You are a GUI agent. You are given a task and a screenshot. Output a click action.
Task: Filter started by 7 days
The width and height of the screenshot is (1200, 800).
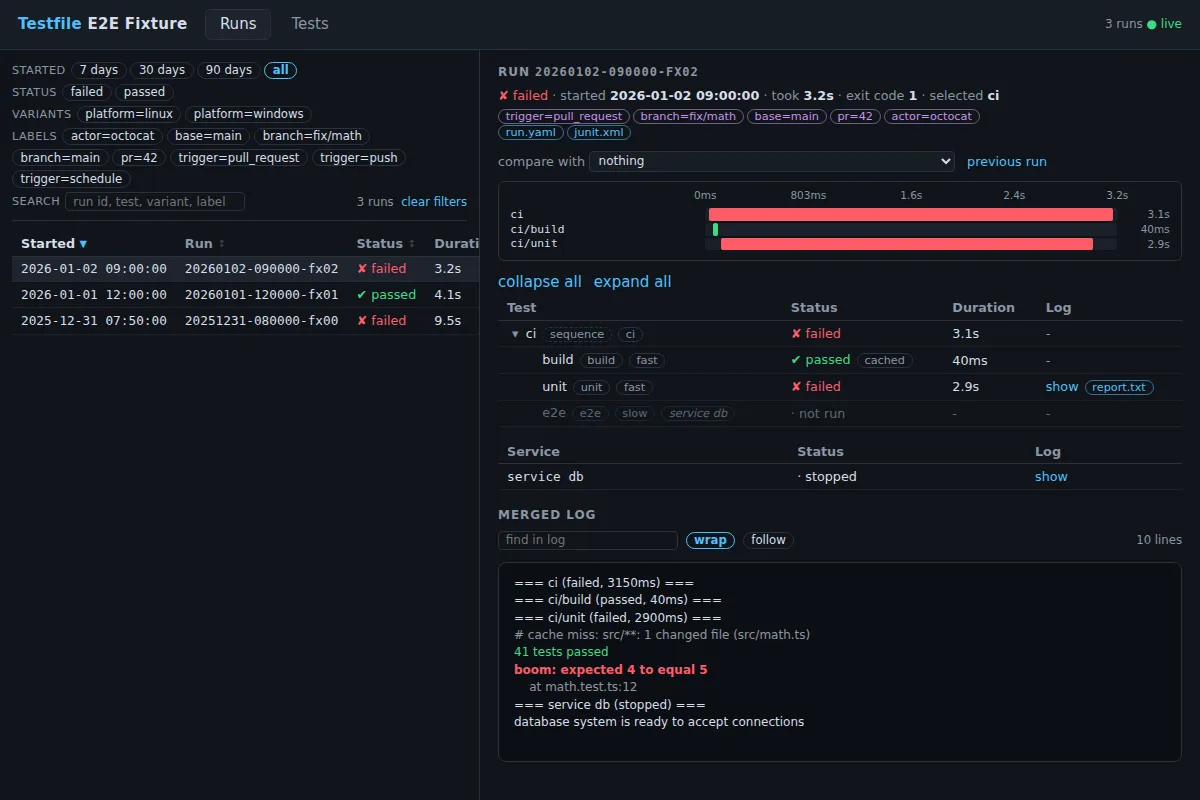click(x=99, y=70)
